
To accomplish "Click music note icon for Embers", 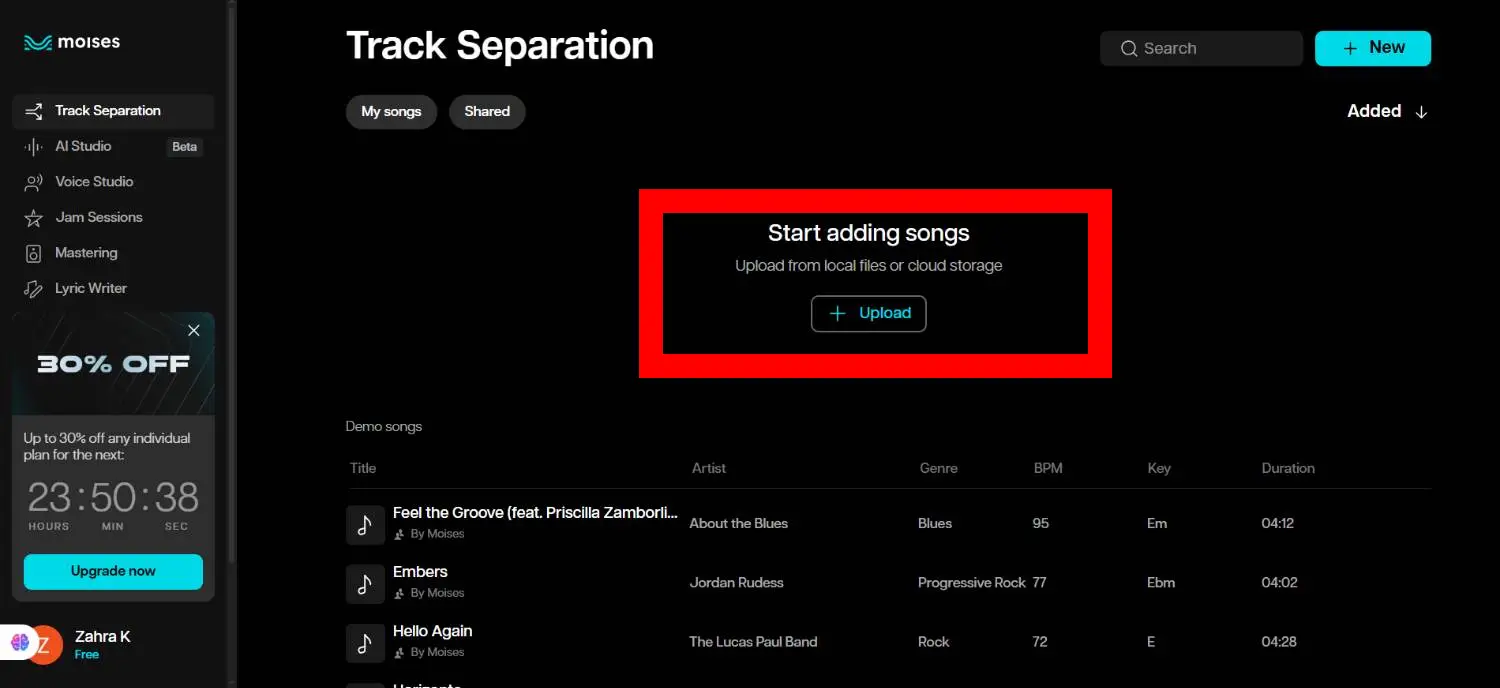I will [365, 583].
